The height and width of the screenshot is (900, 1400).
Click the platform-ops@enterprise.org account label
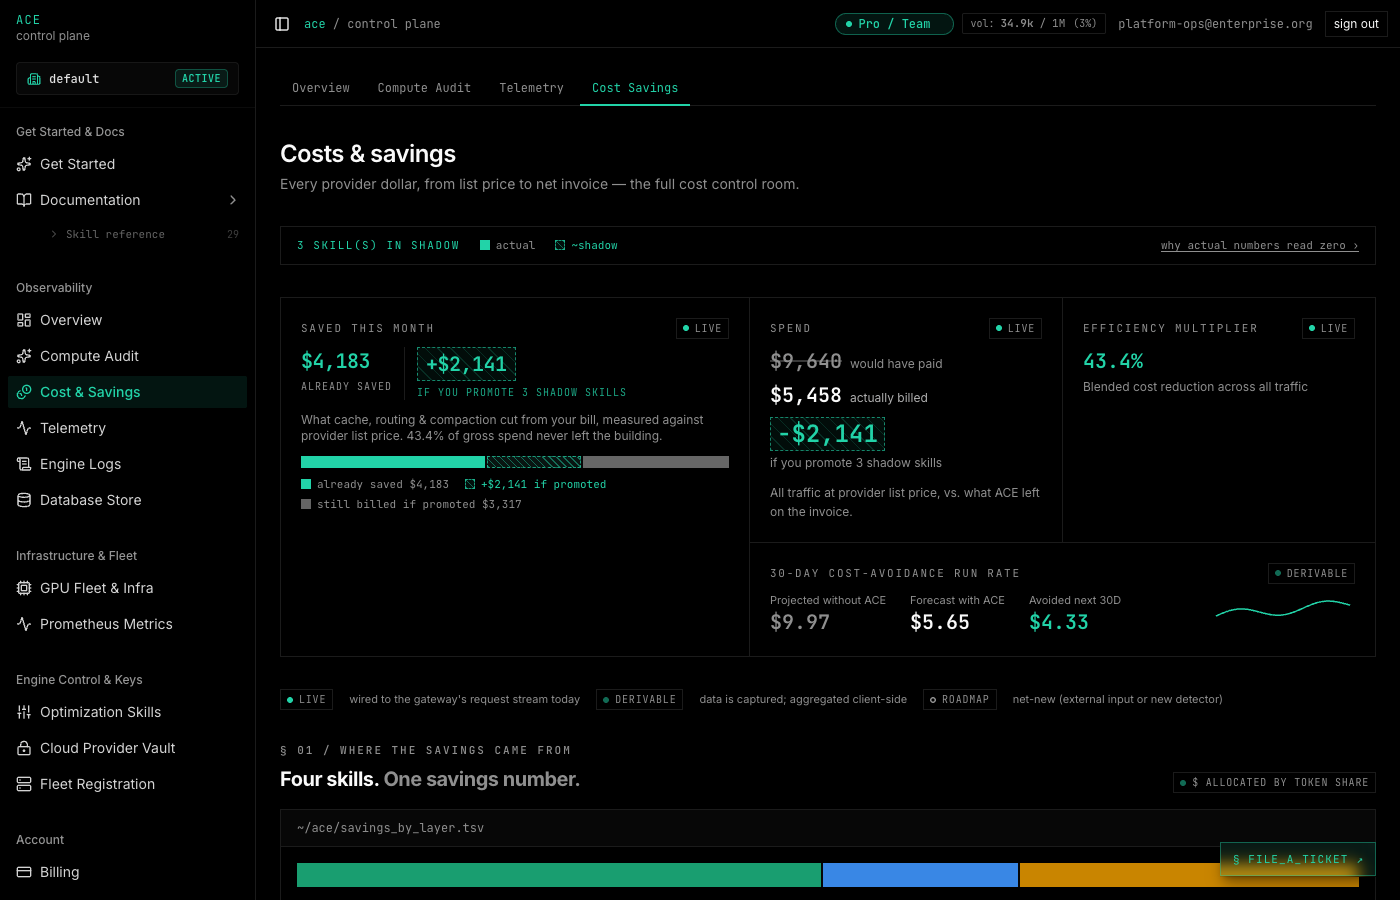click(x=1215, y=24)
